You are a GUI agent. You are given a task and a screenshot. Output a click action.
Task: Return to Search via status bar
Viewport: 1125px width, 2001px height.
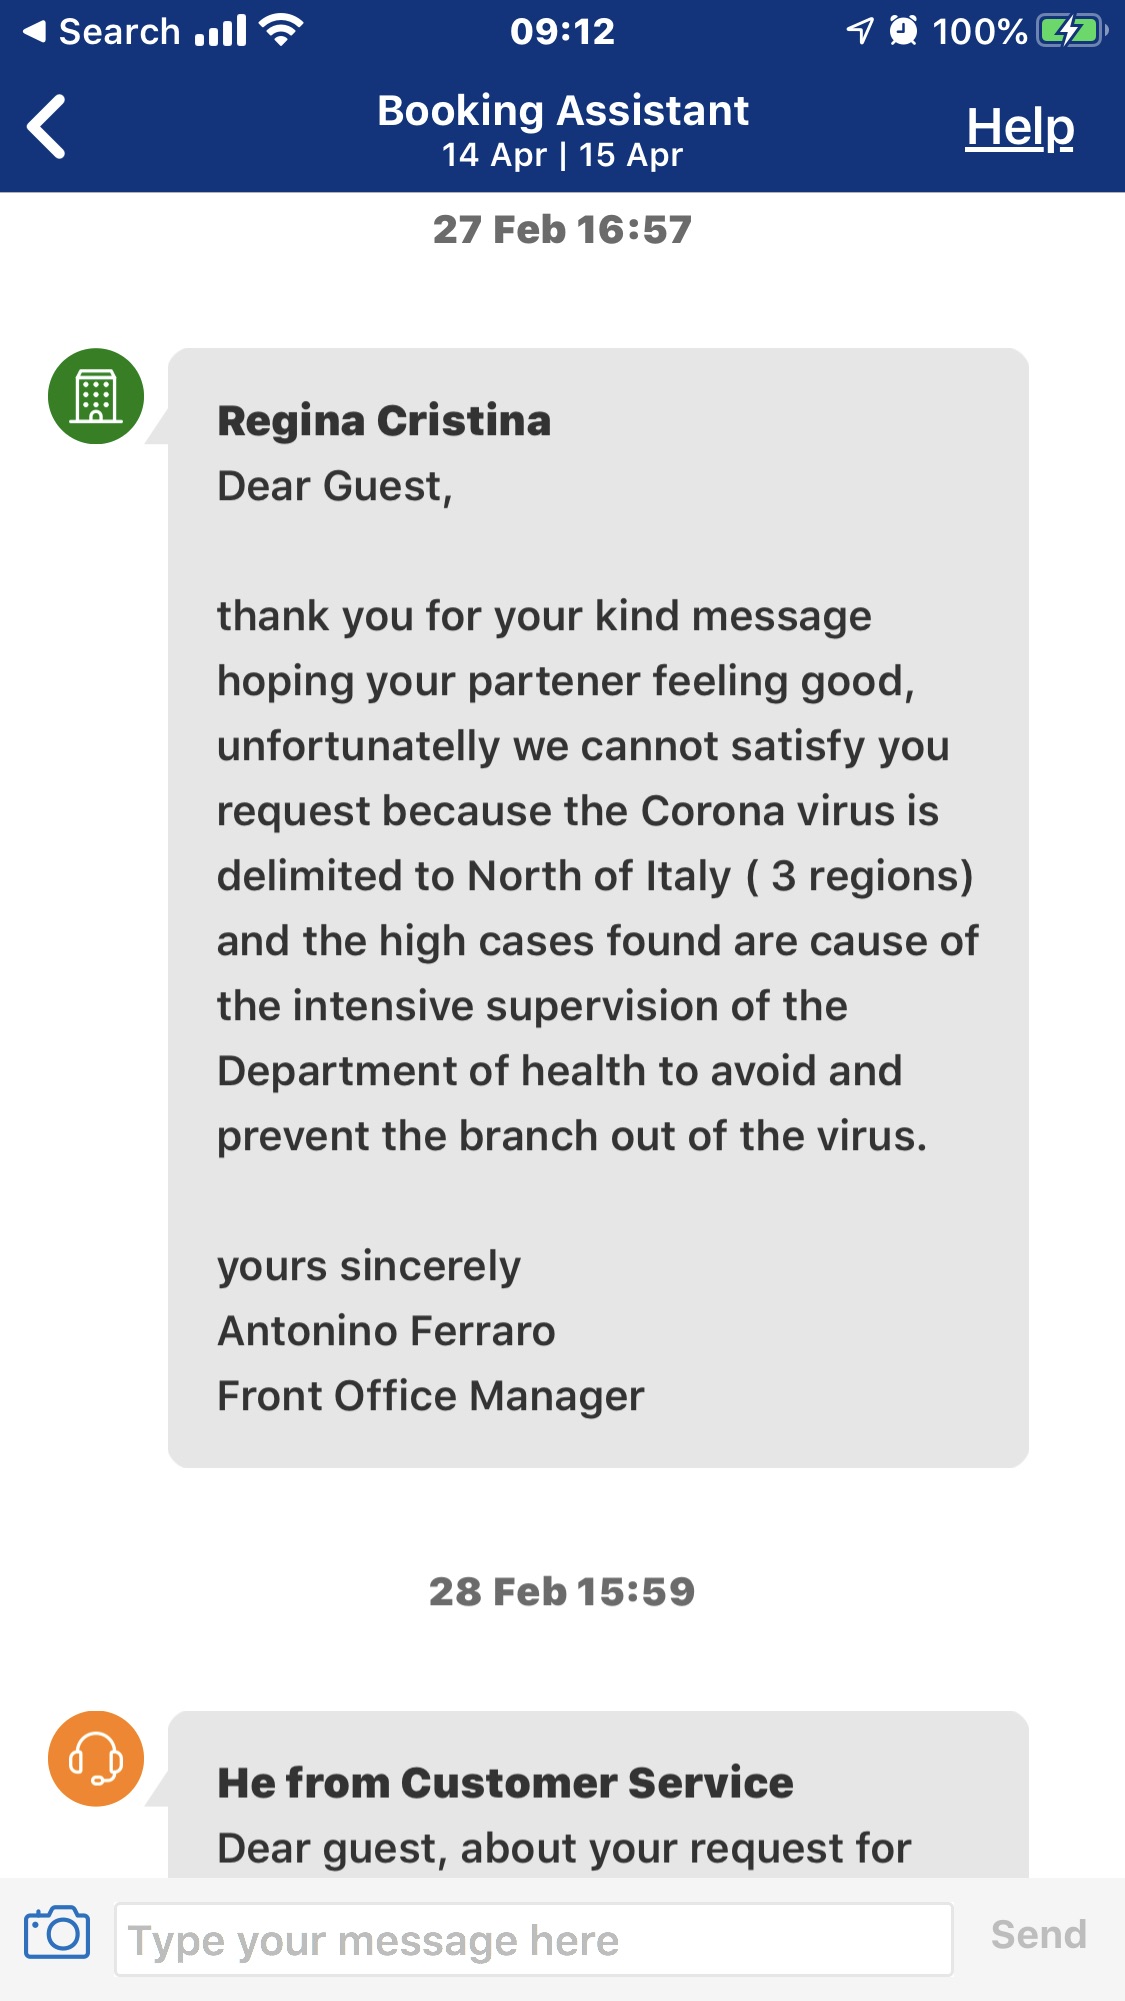click(x=101, y=32)
